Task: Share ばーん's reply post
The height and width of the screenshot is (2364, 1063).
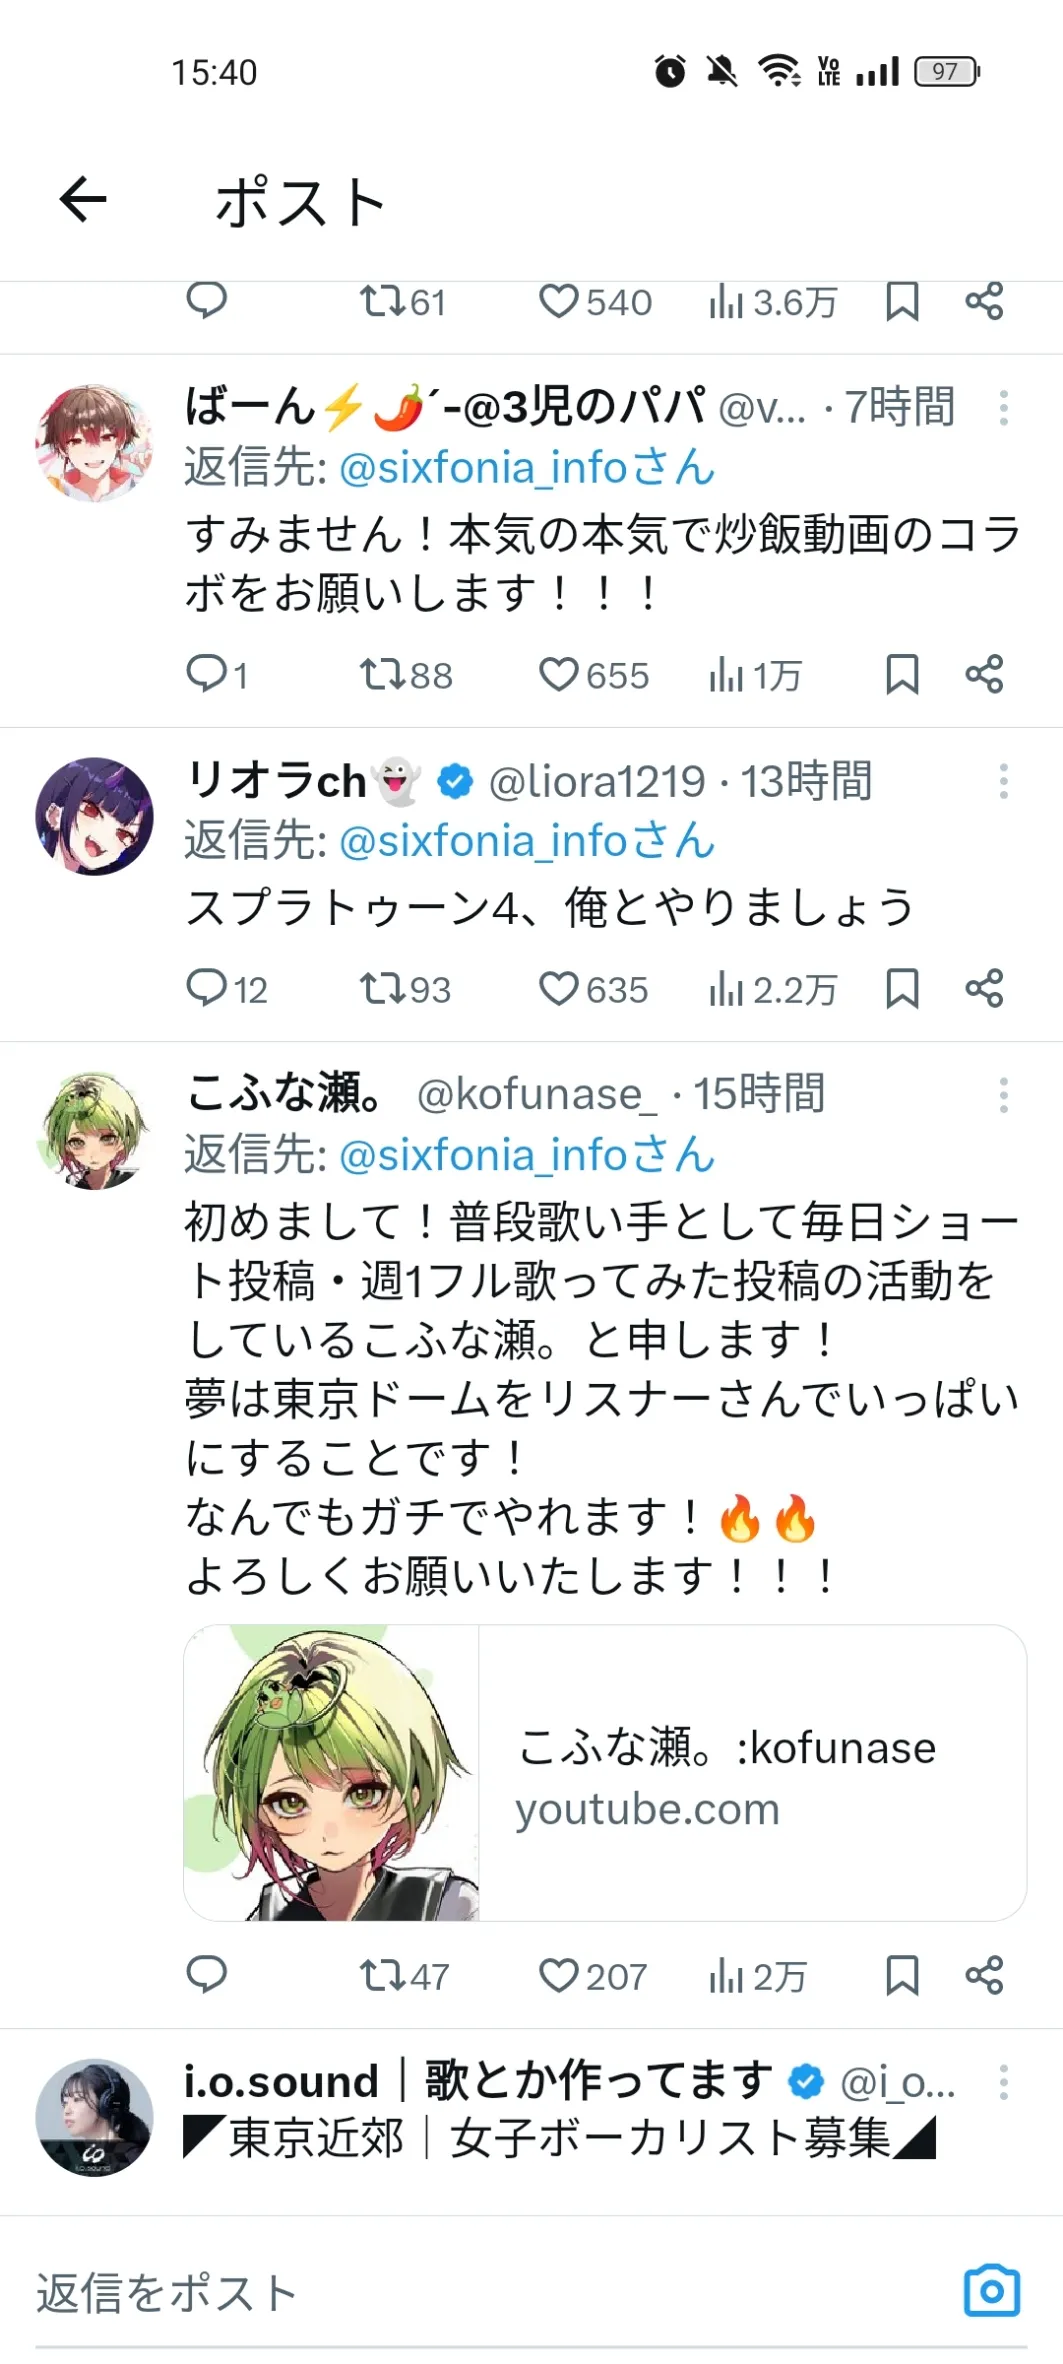Action: pos(984,674)
